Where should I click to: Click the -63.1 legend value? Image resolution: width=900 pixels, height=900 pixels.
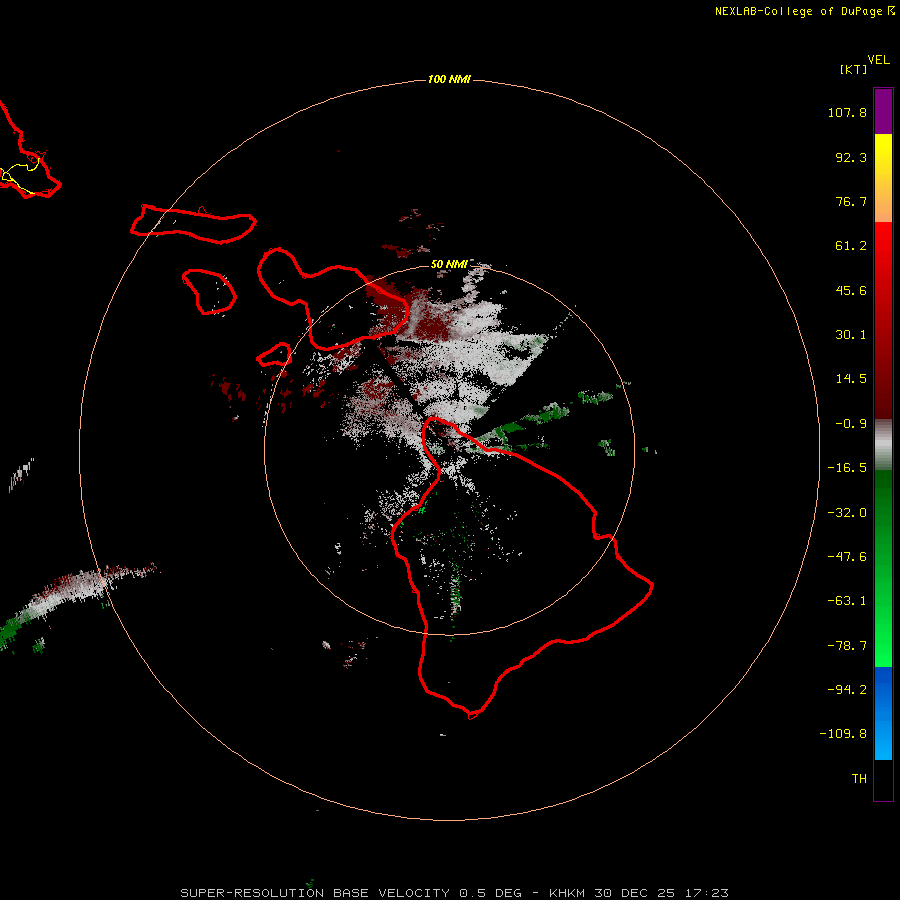click(847, 601)
